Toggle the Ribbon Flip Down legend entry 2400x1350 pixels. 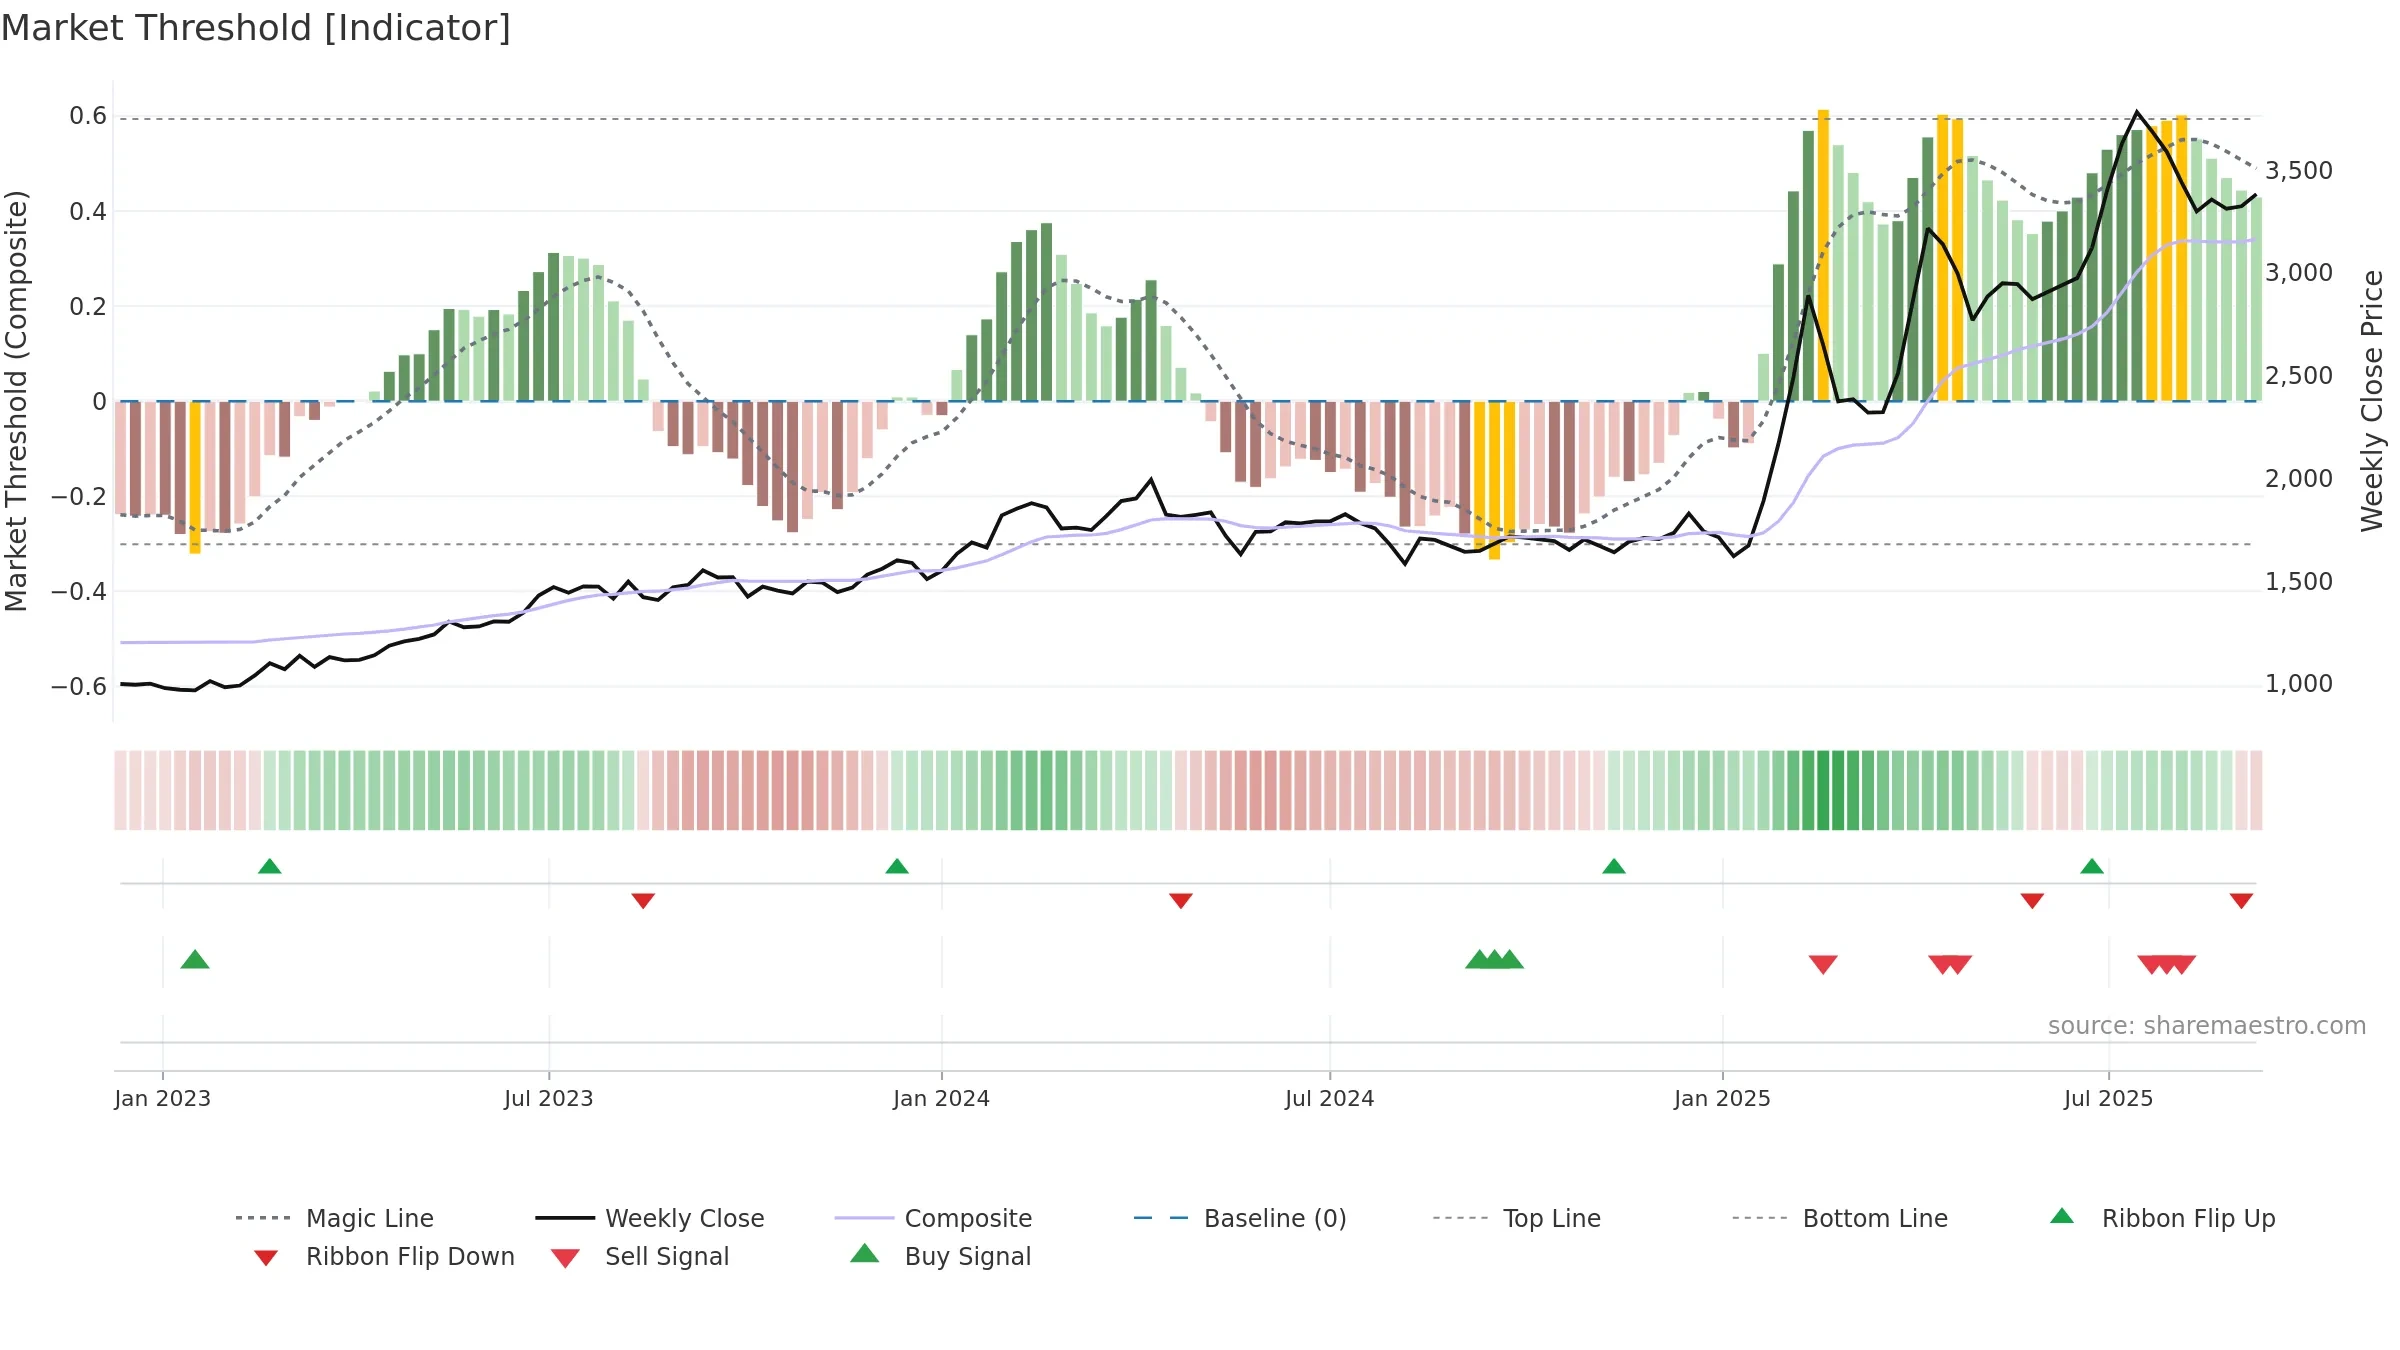coord(383,1256)
